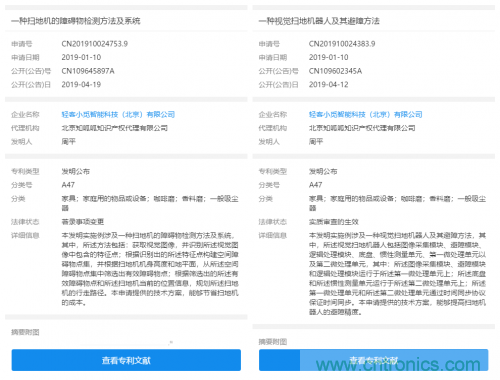Click the right card's detail description paragraph

point(397,274)
